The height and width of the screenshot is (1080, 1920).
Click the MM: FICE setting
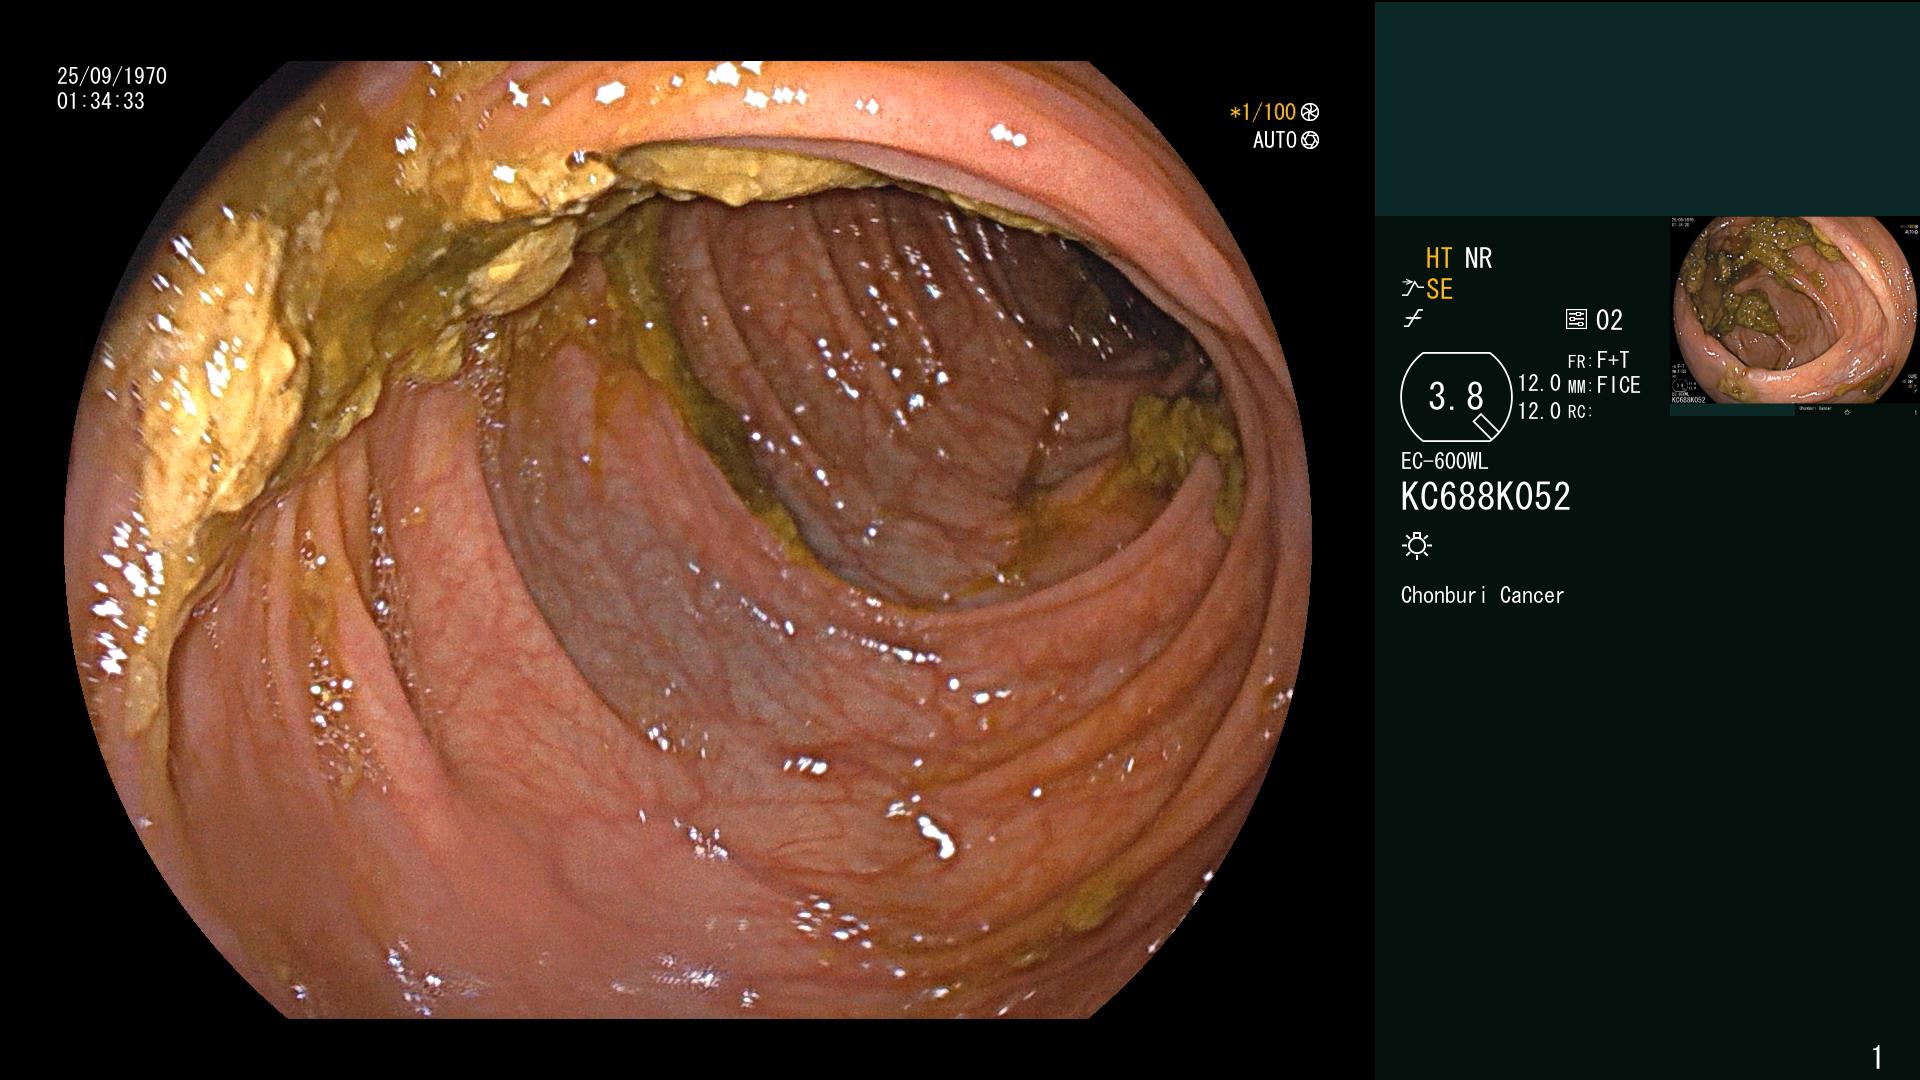tap(1604, 385)
